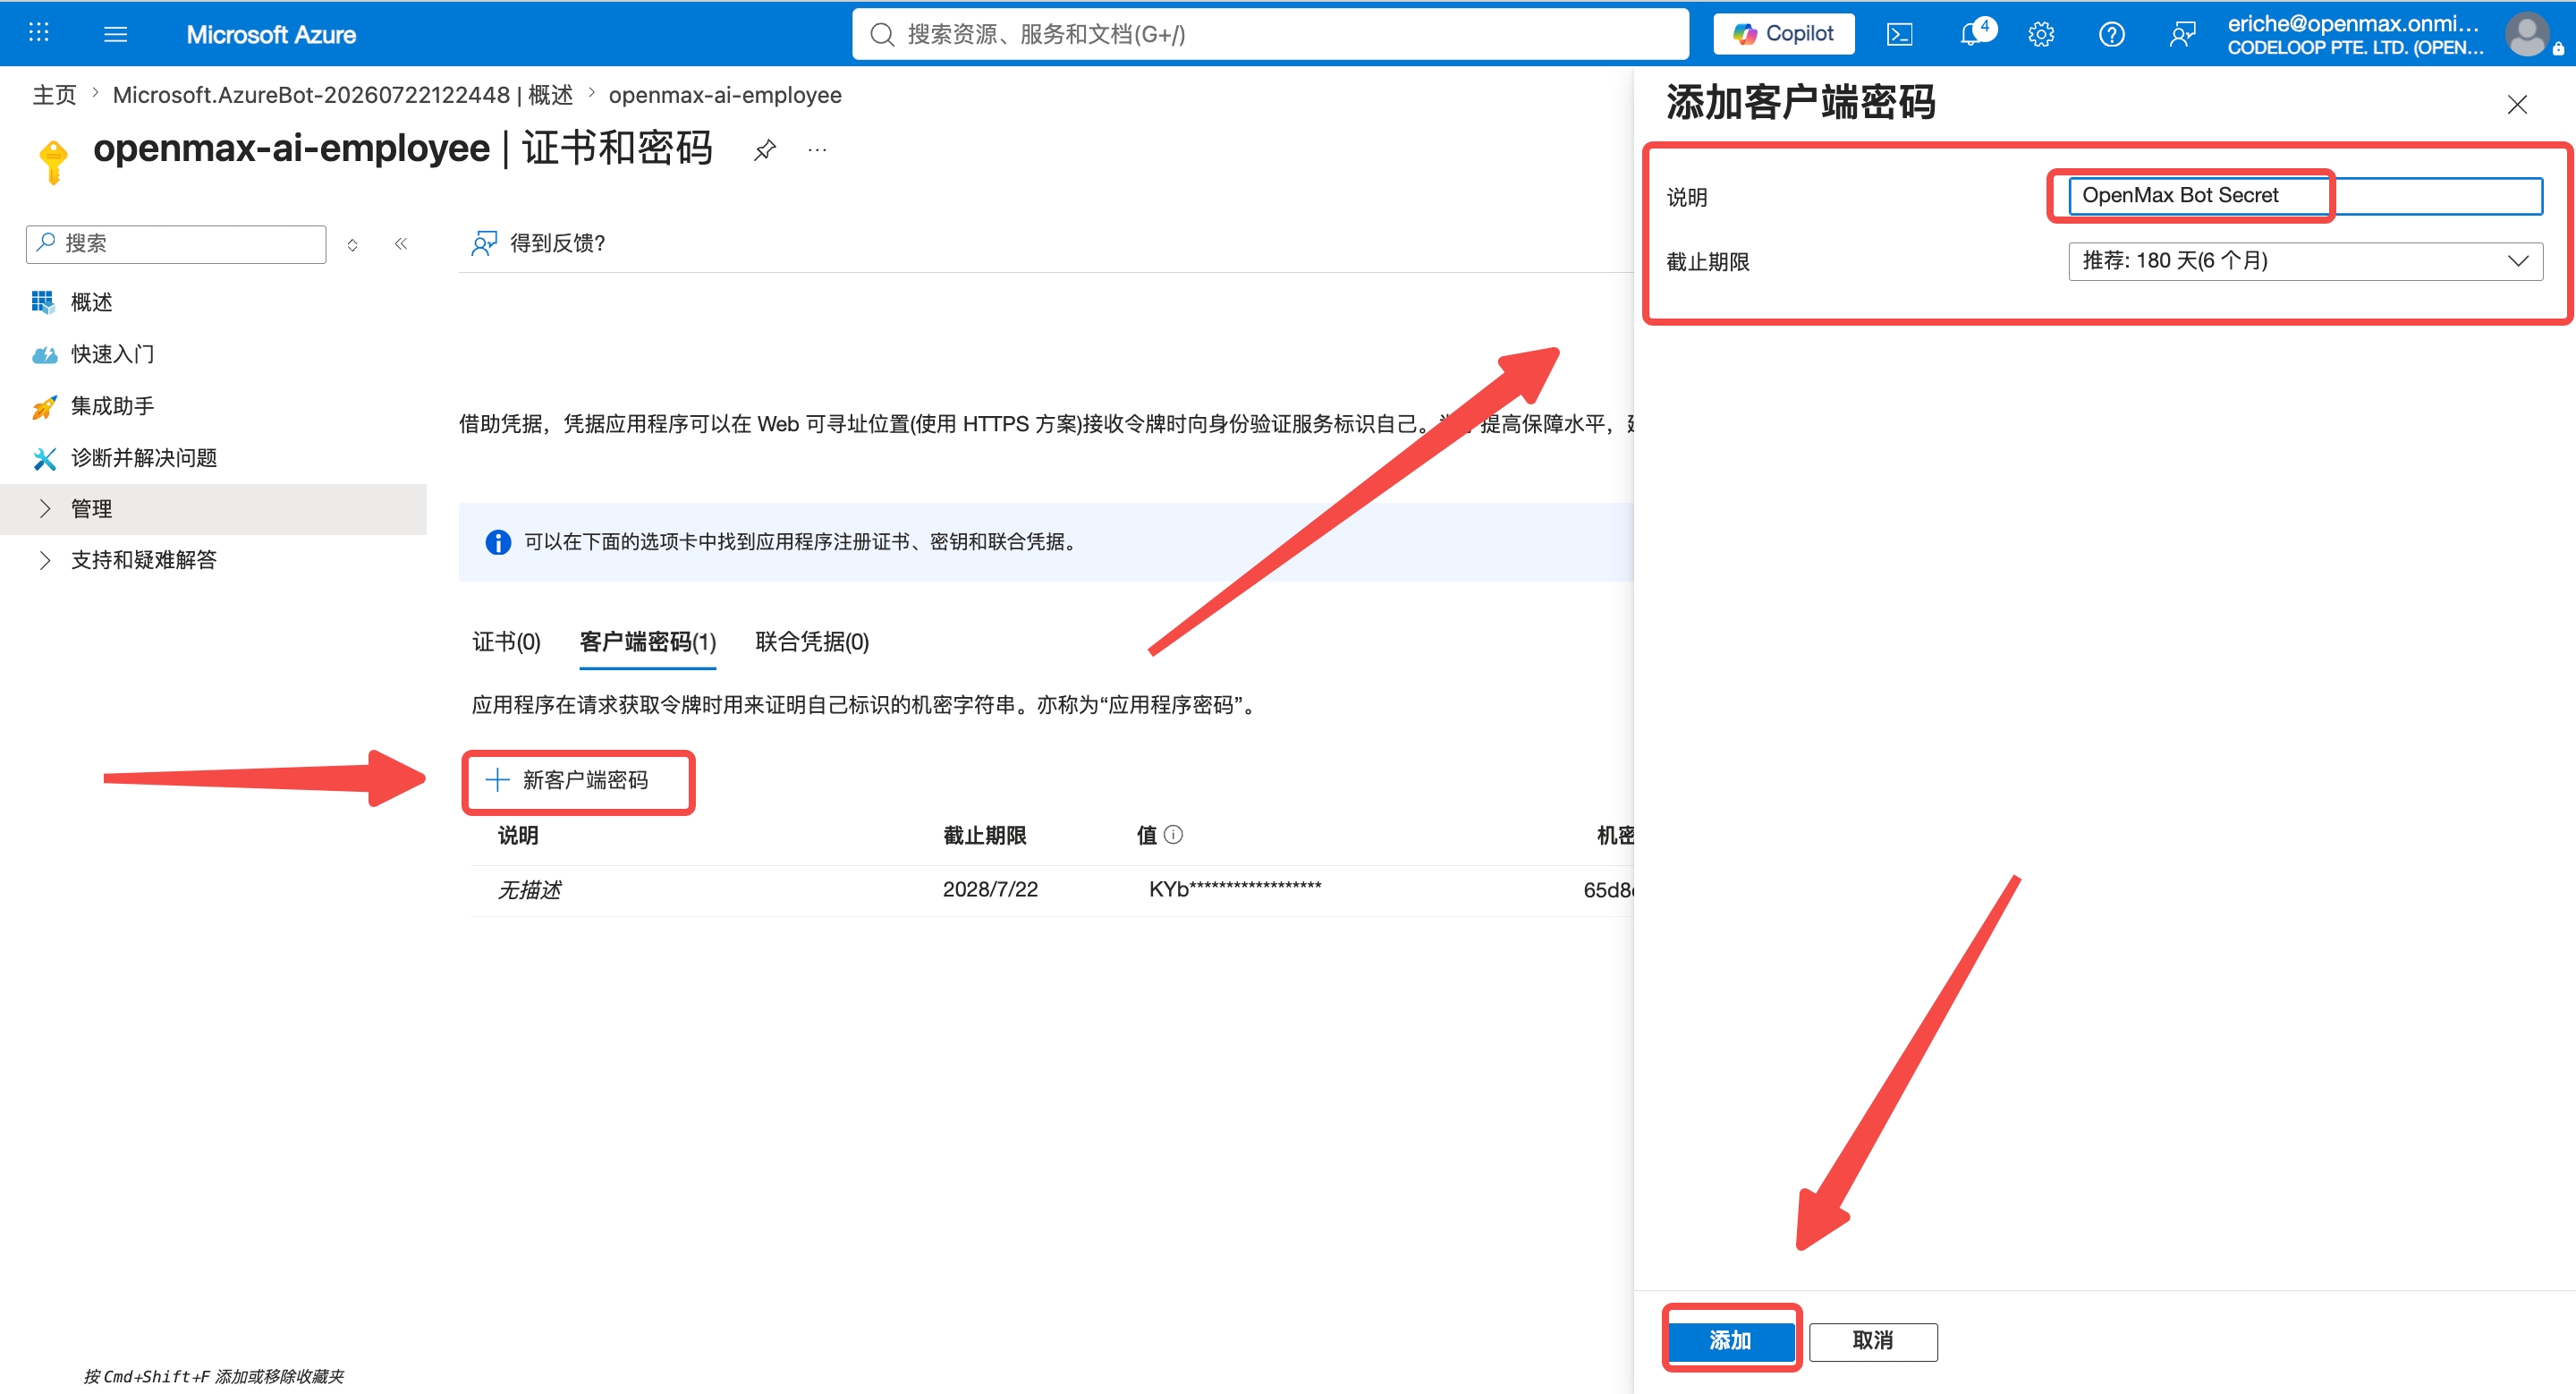Screen dimensions: 2576x1394
Task: Focus the sidebar 搜索 box
Action: pos(177,243)
